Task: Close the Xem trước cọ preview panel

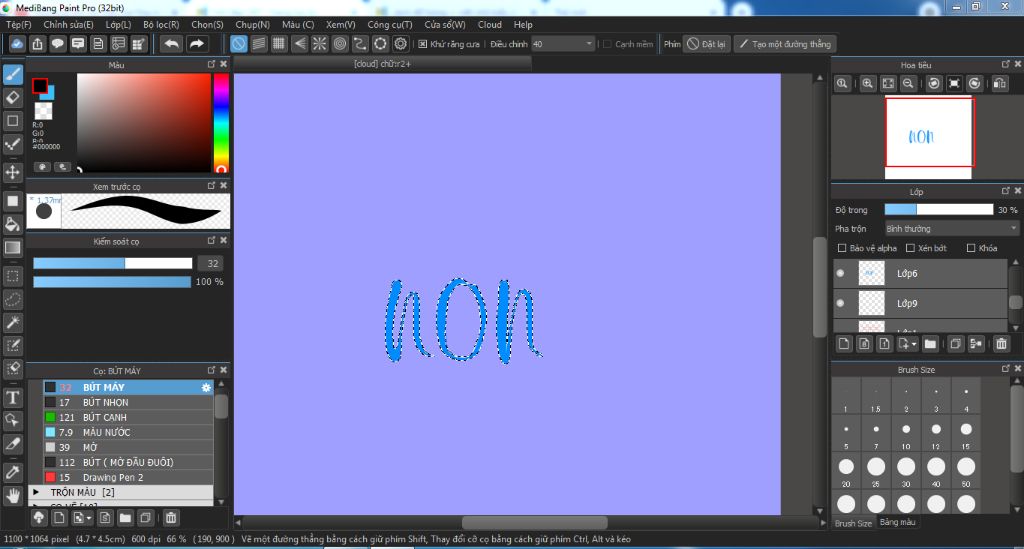Action: click(223, 185)
